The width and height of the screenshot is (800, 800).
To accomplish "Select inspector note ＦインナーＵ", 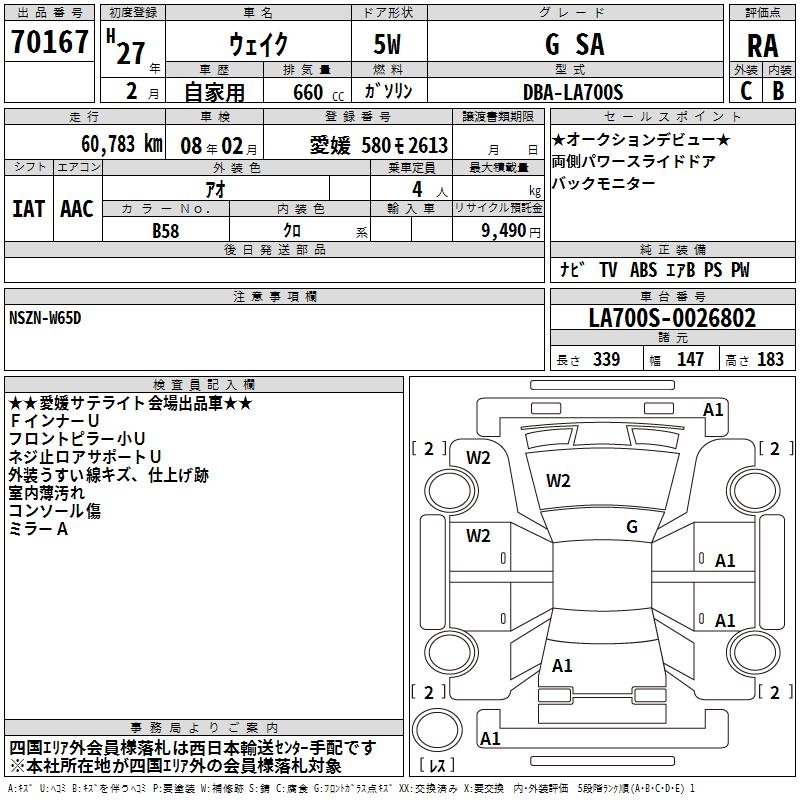I will (54, 421).
